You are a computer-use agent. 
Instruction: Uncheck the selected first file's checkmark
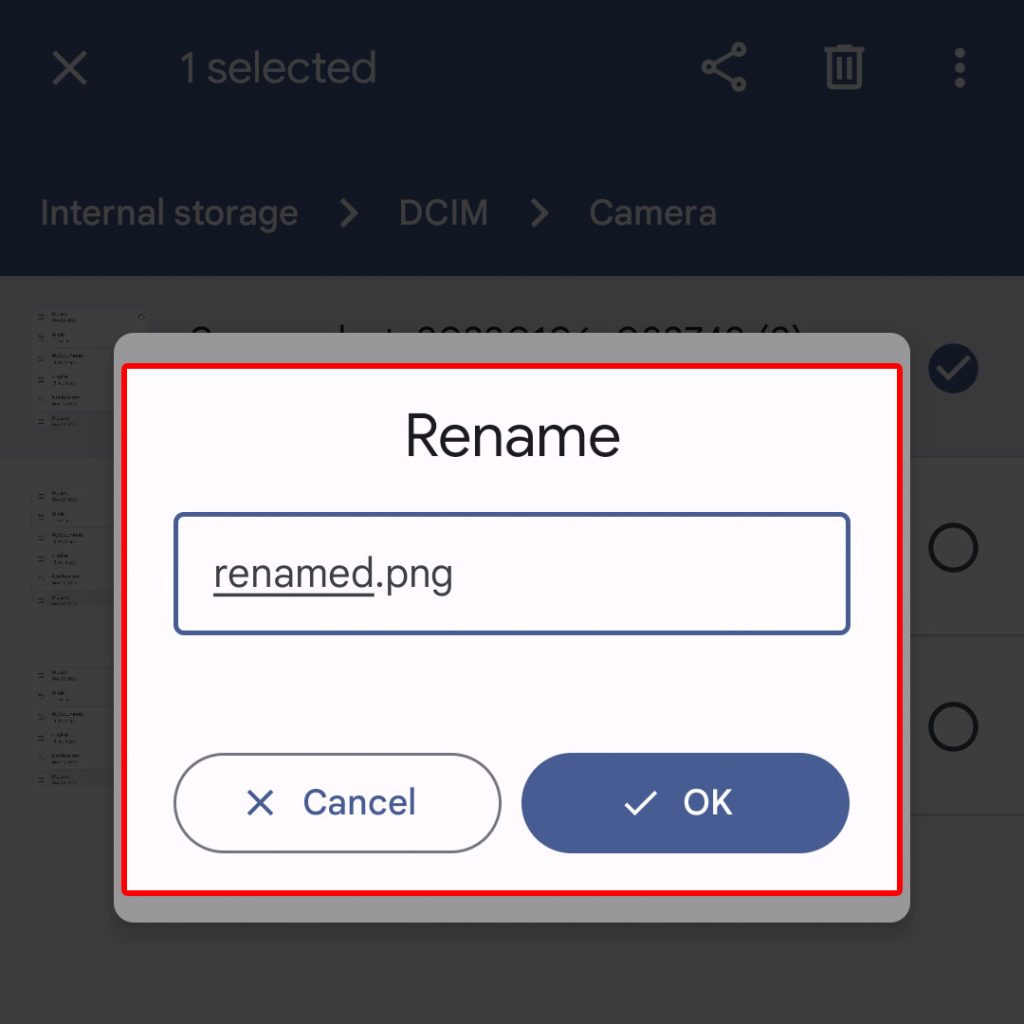[952, 370]
